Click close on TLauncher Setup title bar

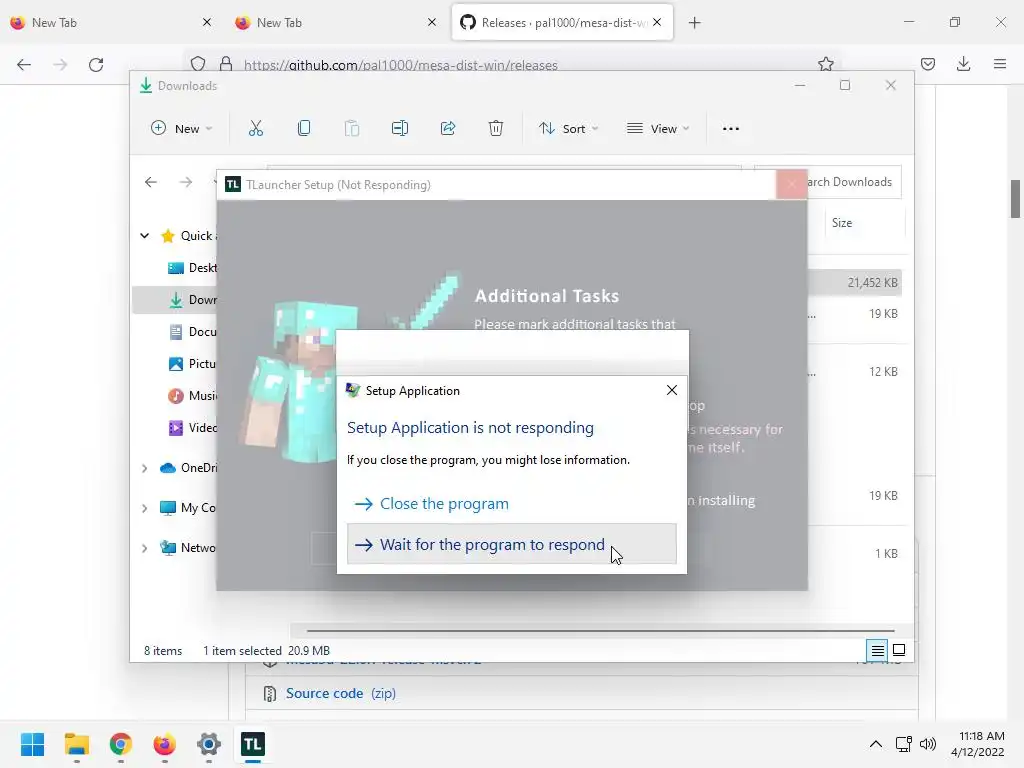792,185
